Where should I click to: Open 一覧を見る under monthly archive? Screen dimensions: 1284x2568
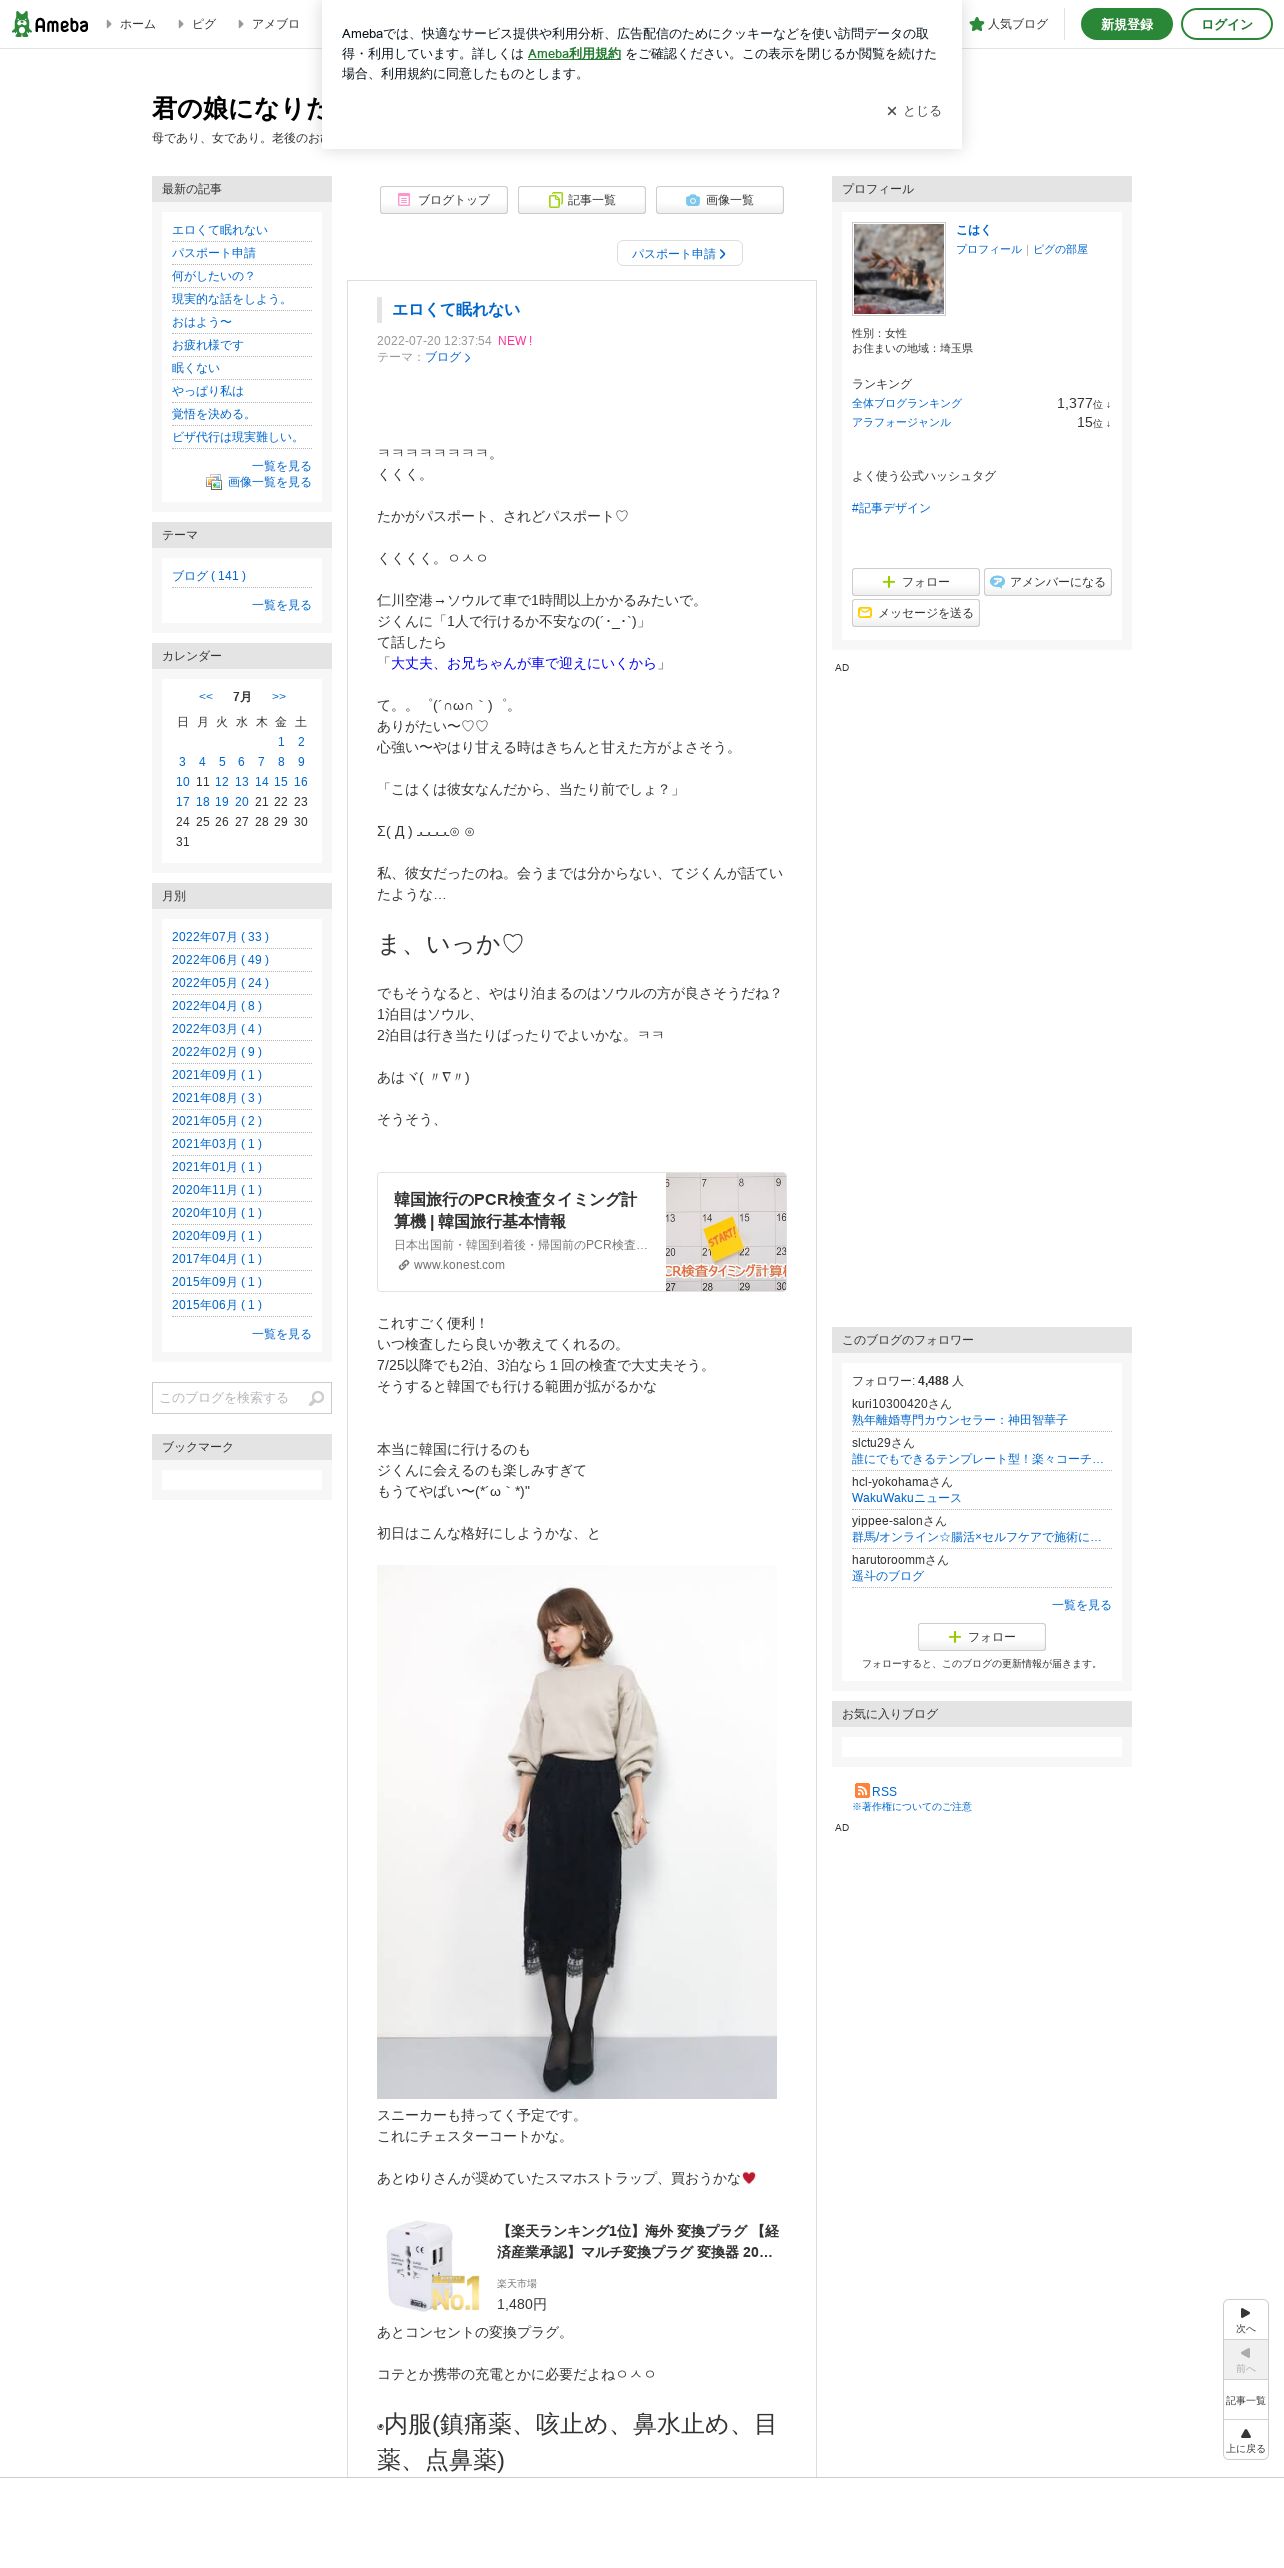coord(282,1334)
